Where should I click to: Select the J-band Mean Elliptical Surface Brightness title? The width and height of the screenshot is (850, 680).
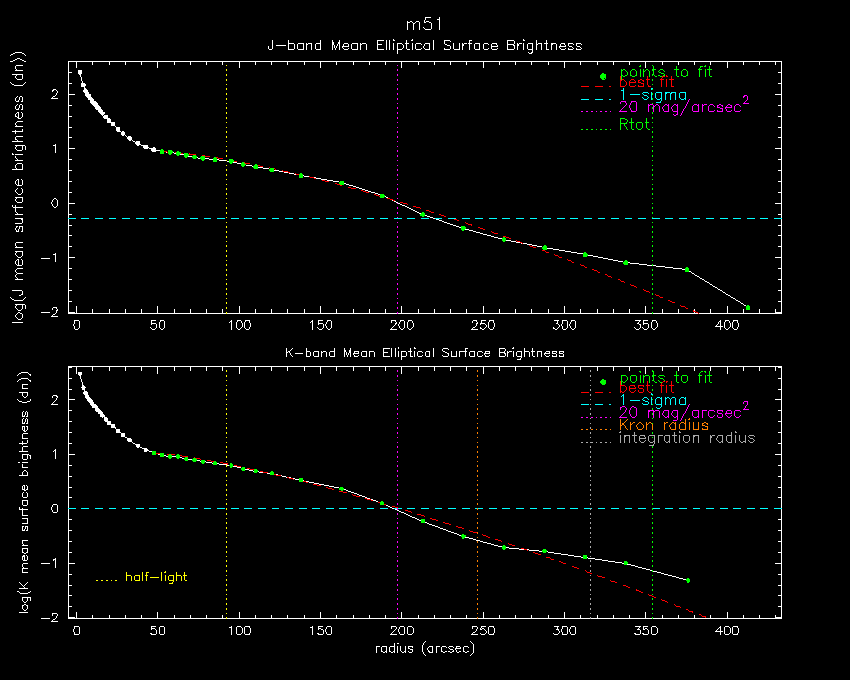click(x=424, y=46)
